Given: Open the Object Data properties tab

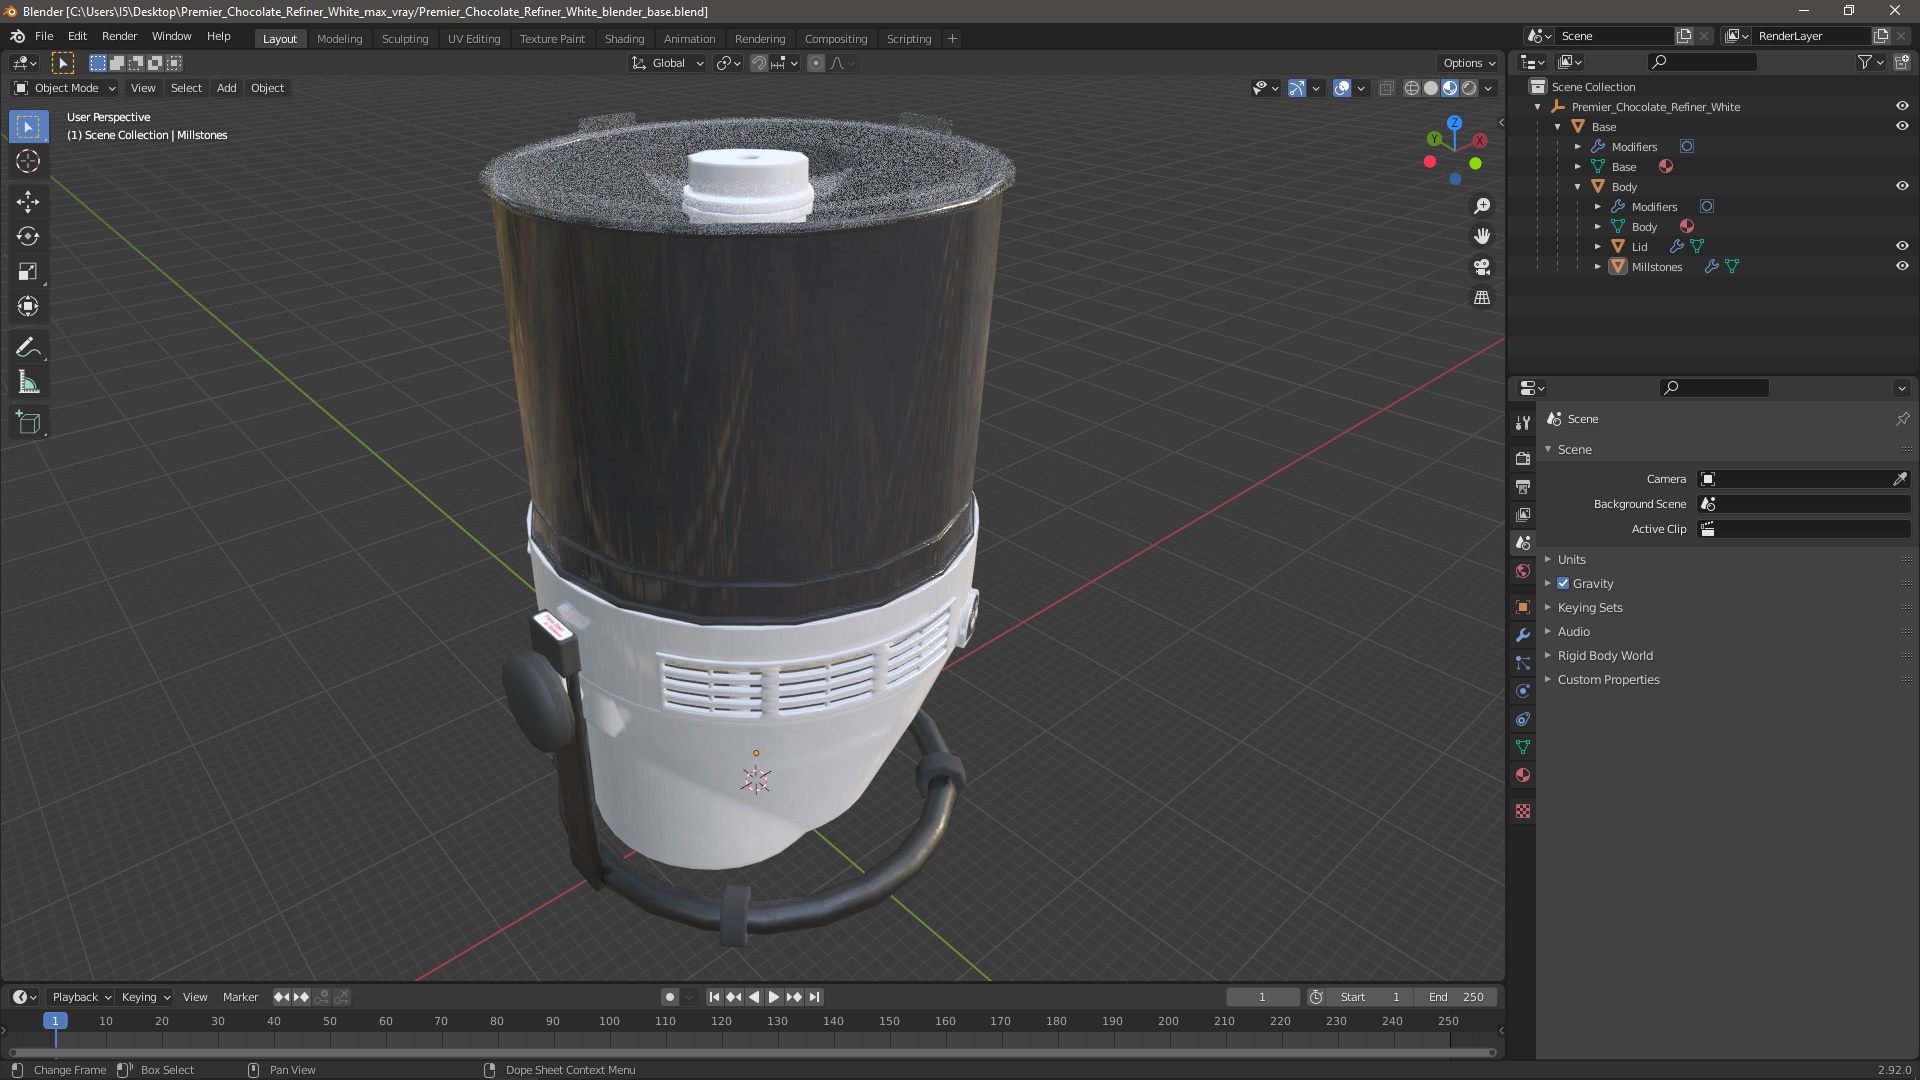Looking at the screenshot, I should [x=1523, y=747].
